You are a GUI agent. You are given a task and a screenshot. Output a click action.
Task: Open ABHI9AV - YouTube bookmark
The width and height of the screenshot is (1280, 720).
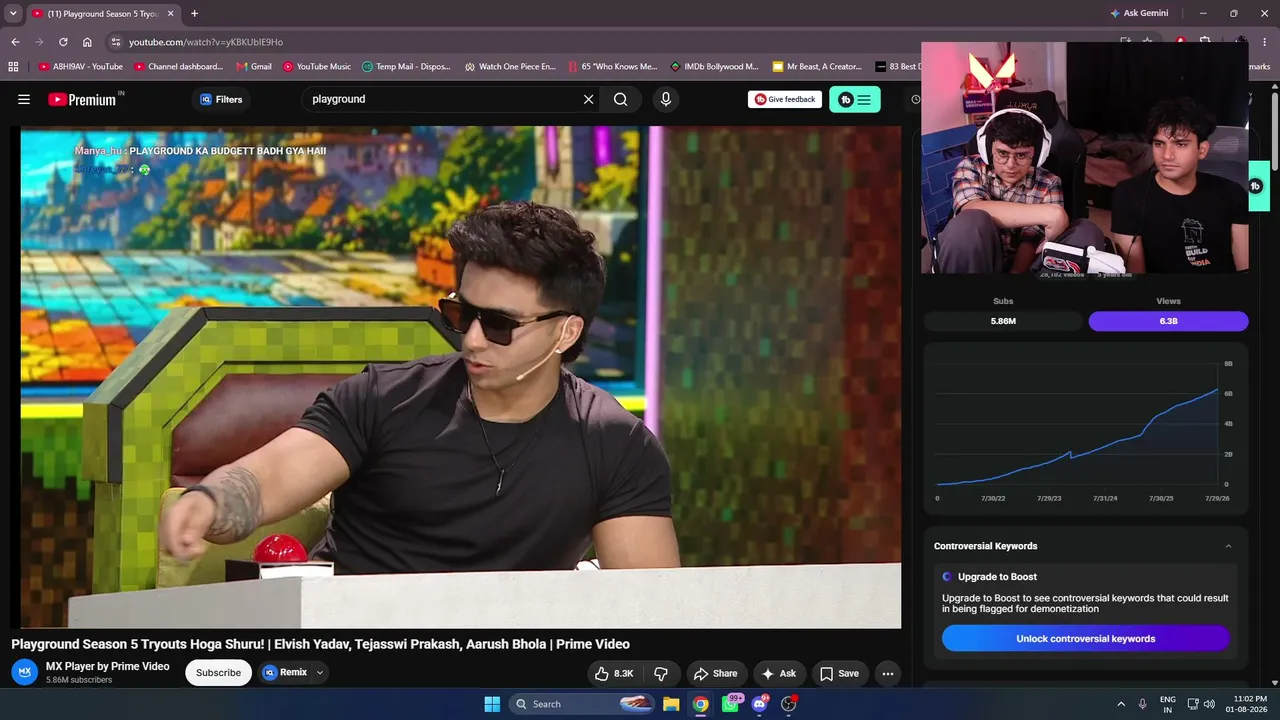point(81,67)
